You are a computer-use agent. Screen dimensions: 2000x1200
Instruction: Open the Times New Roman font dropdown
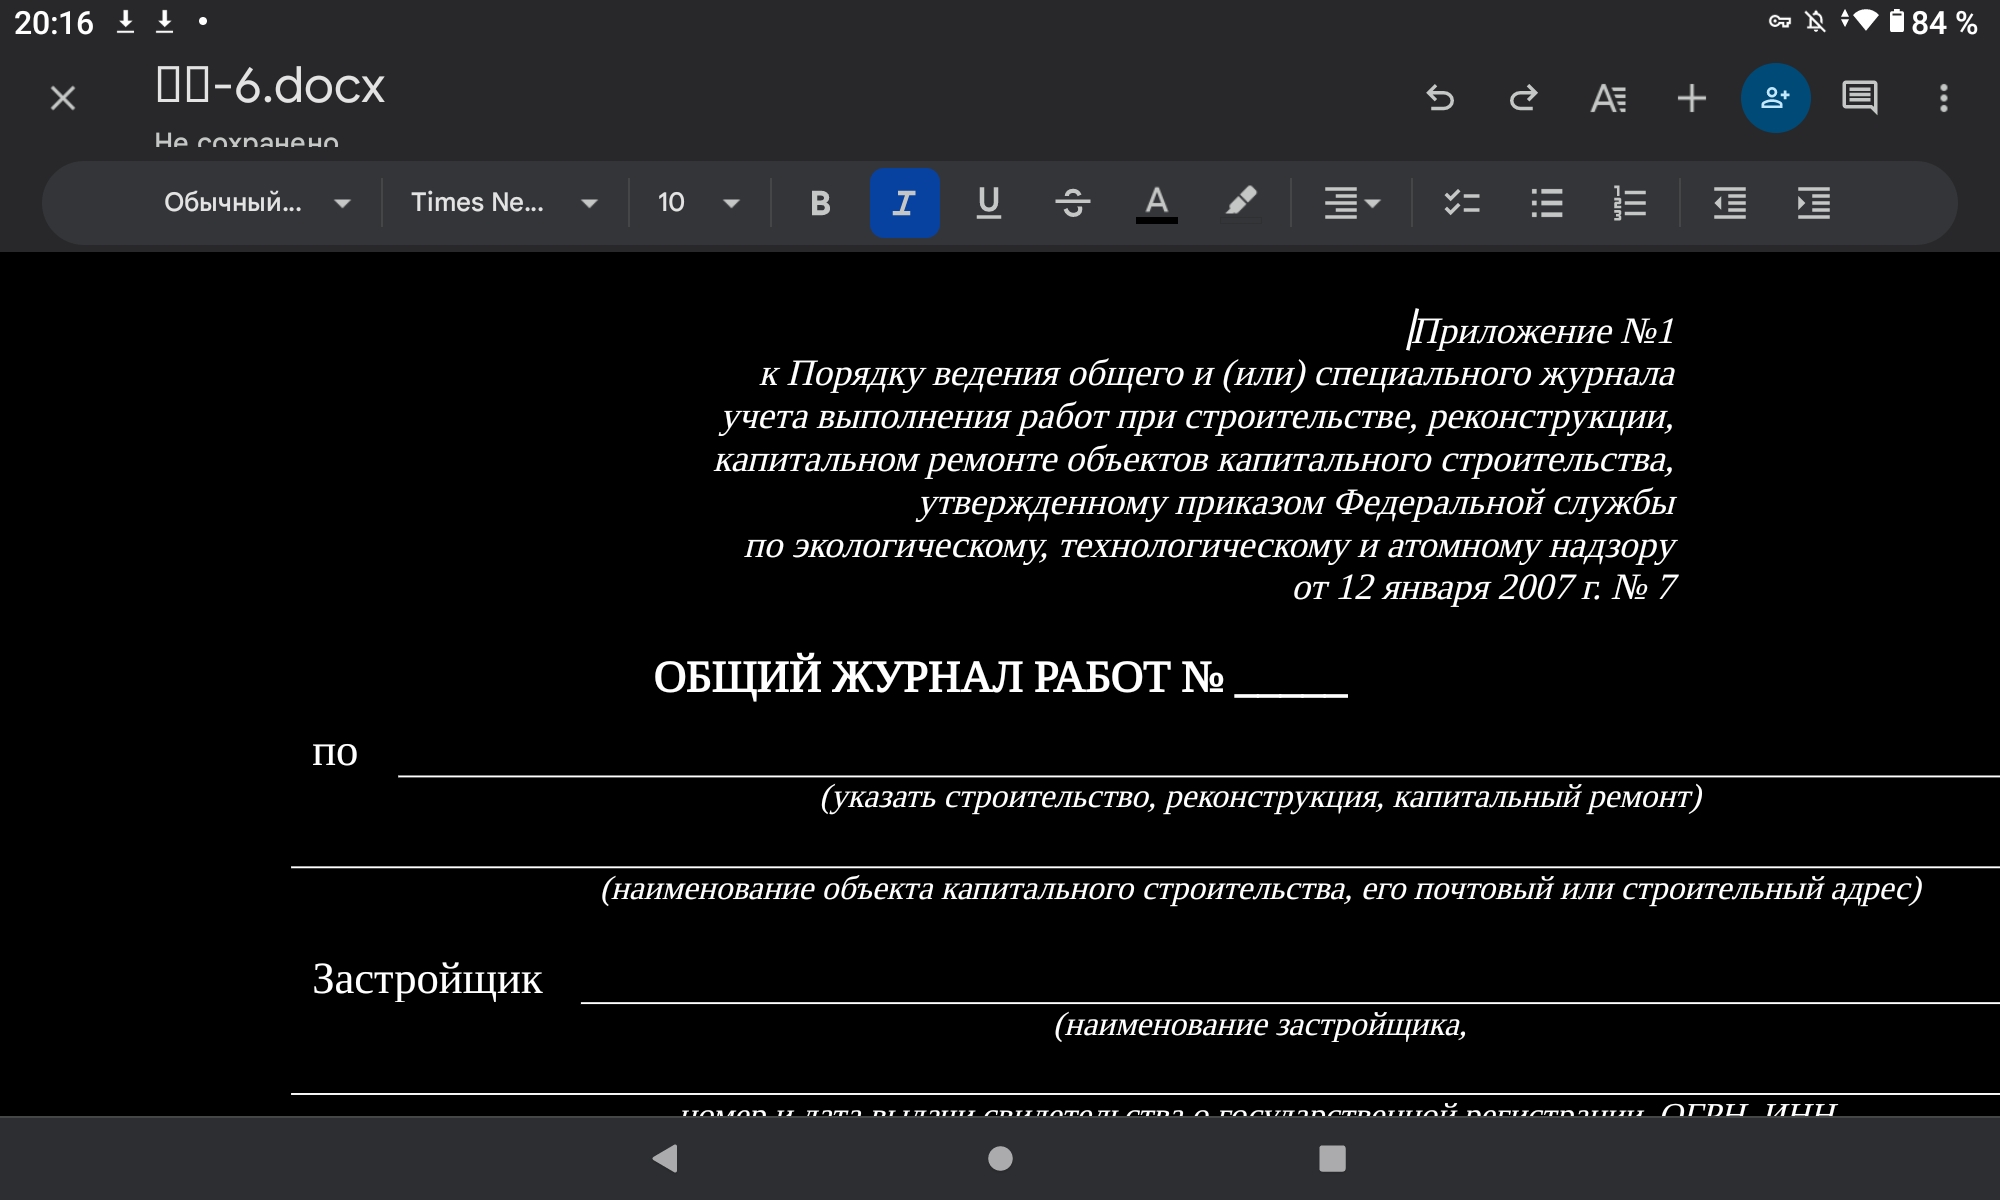pos(504,203)
